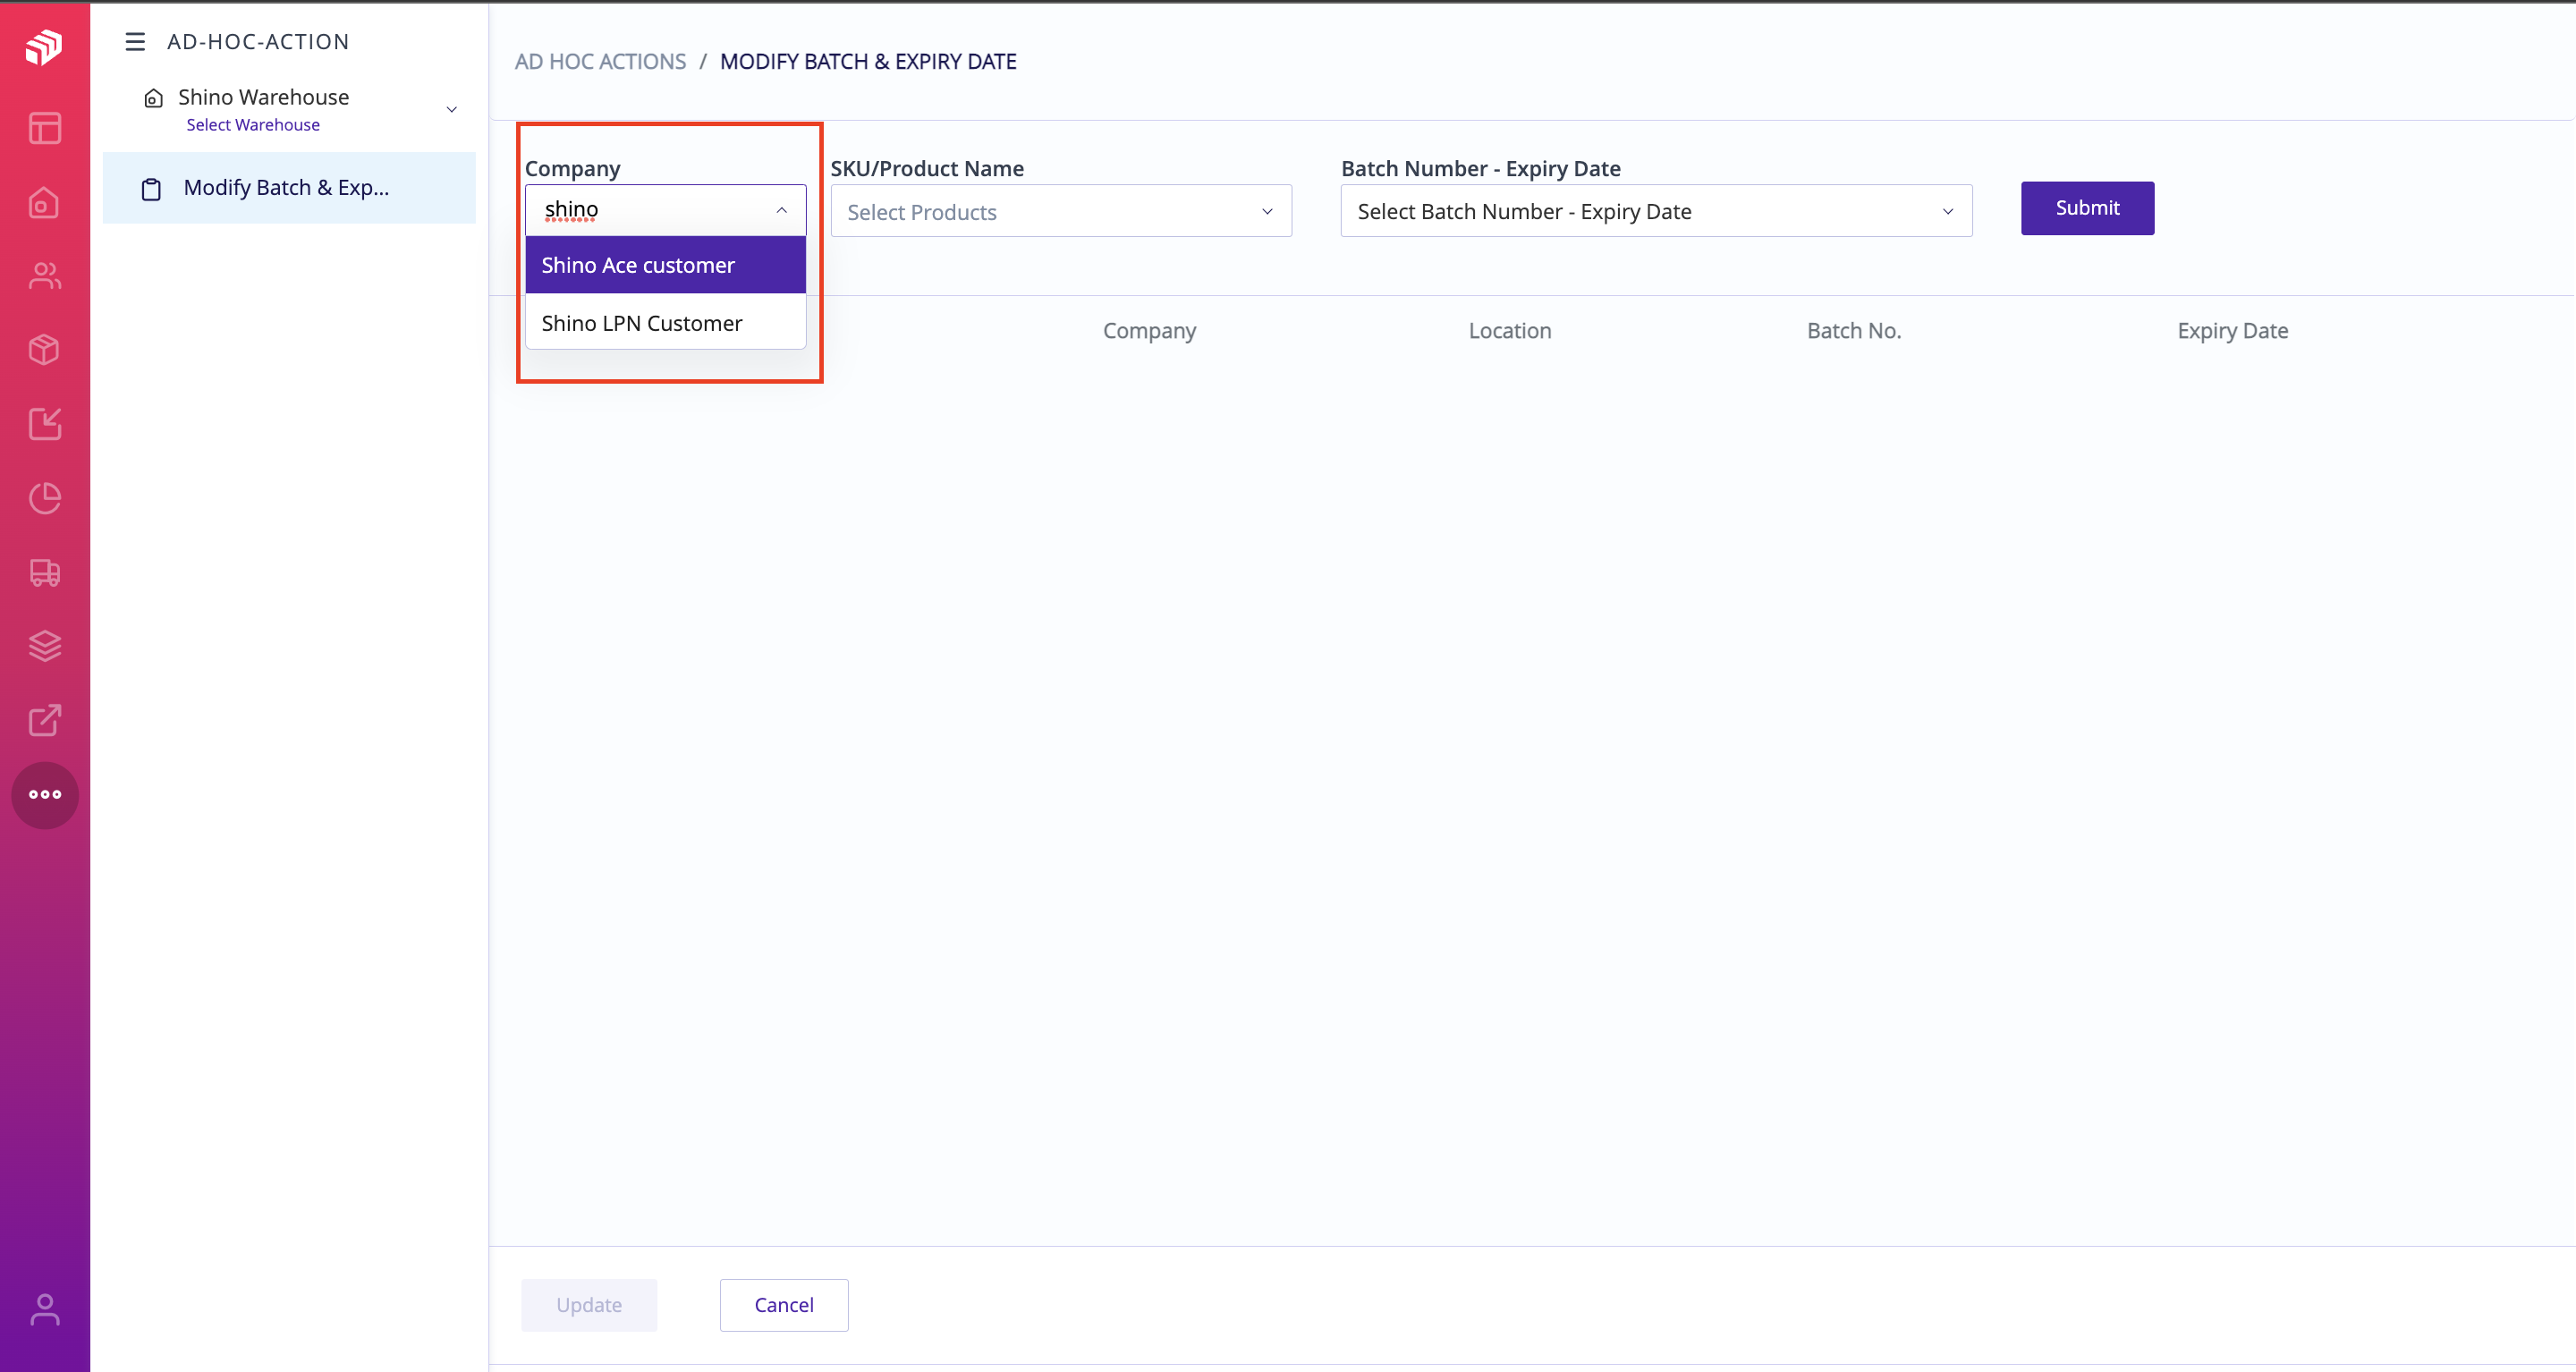2576x1372 pixels.
Task: Open the delivery truck icon in sidebar
Action: pyautogui.click(x=44, y=572)
